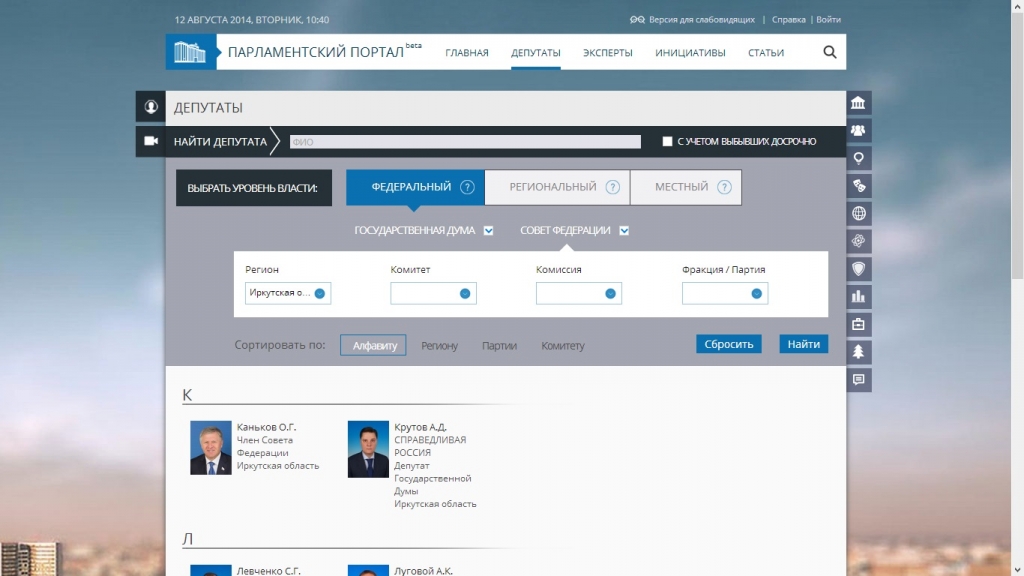This screenshot has height=576, width=1024.
Task: Open the Комитет dropdown
Action: (434, 293)
